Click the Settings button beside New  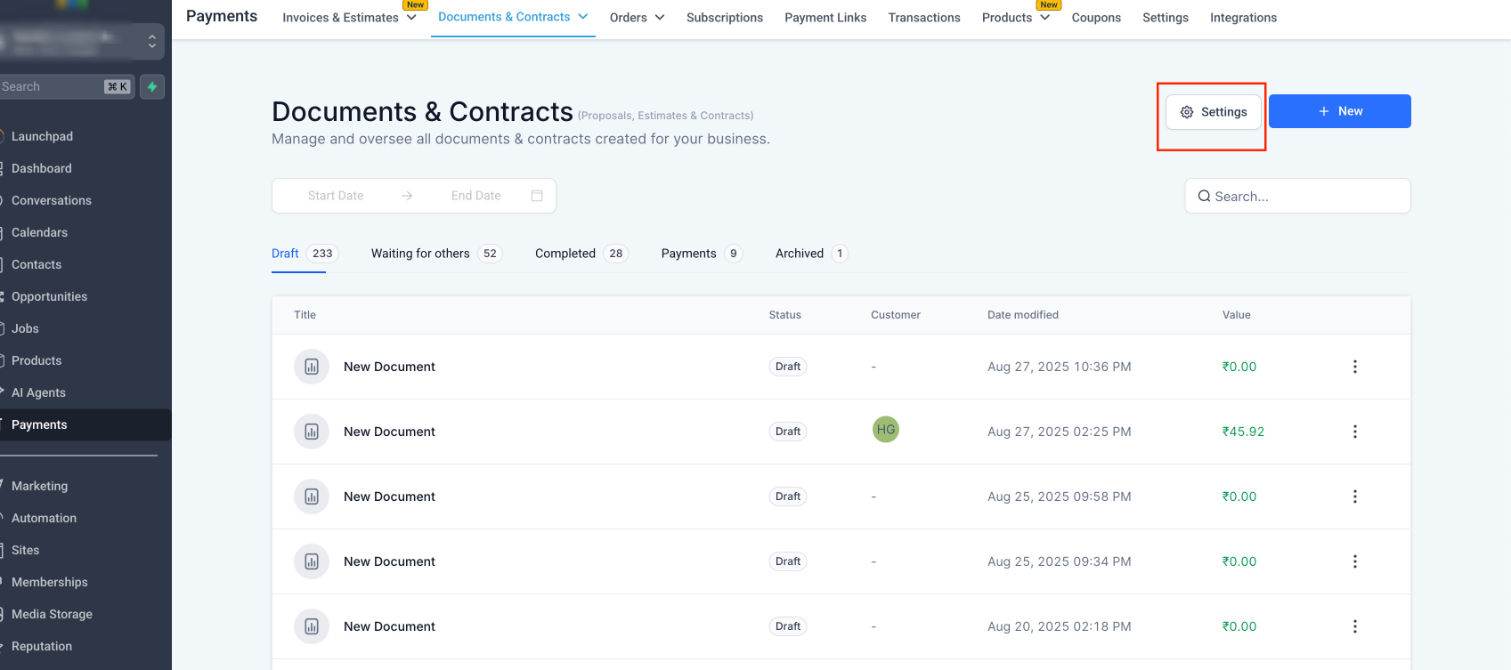pyautogui.click(x=1213, y=112)
